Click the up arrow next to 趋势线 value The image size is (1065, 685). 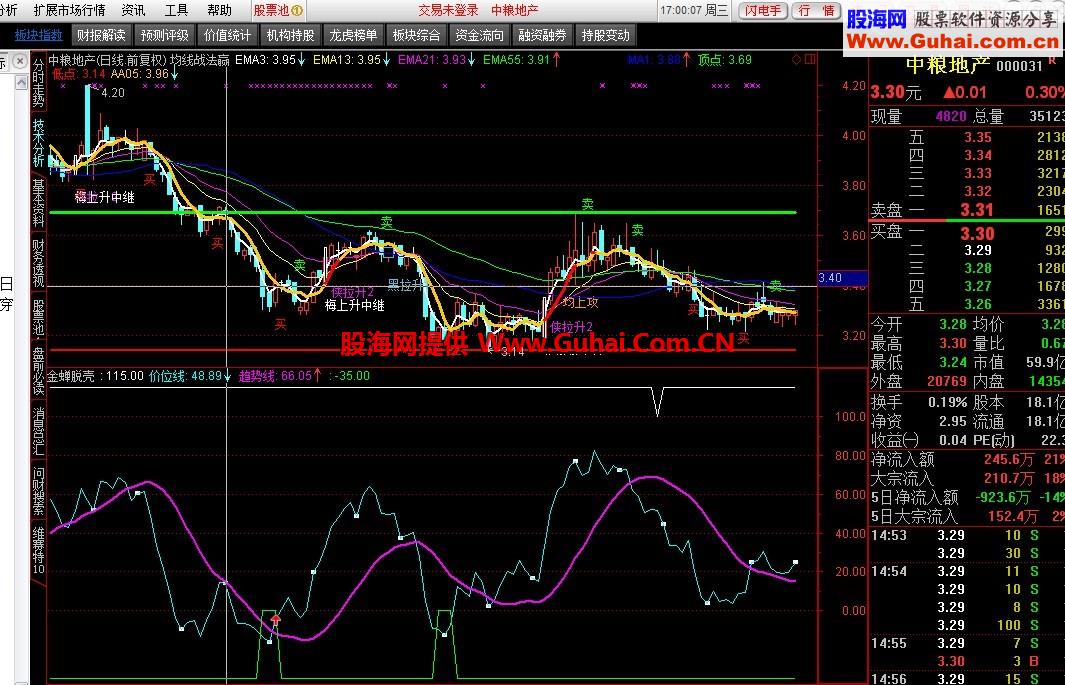point(317,375)
